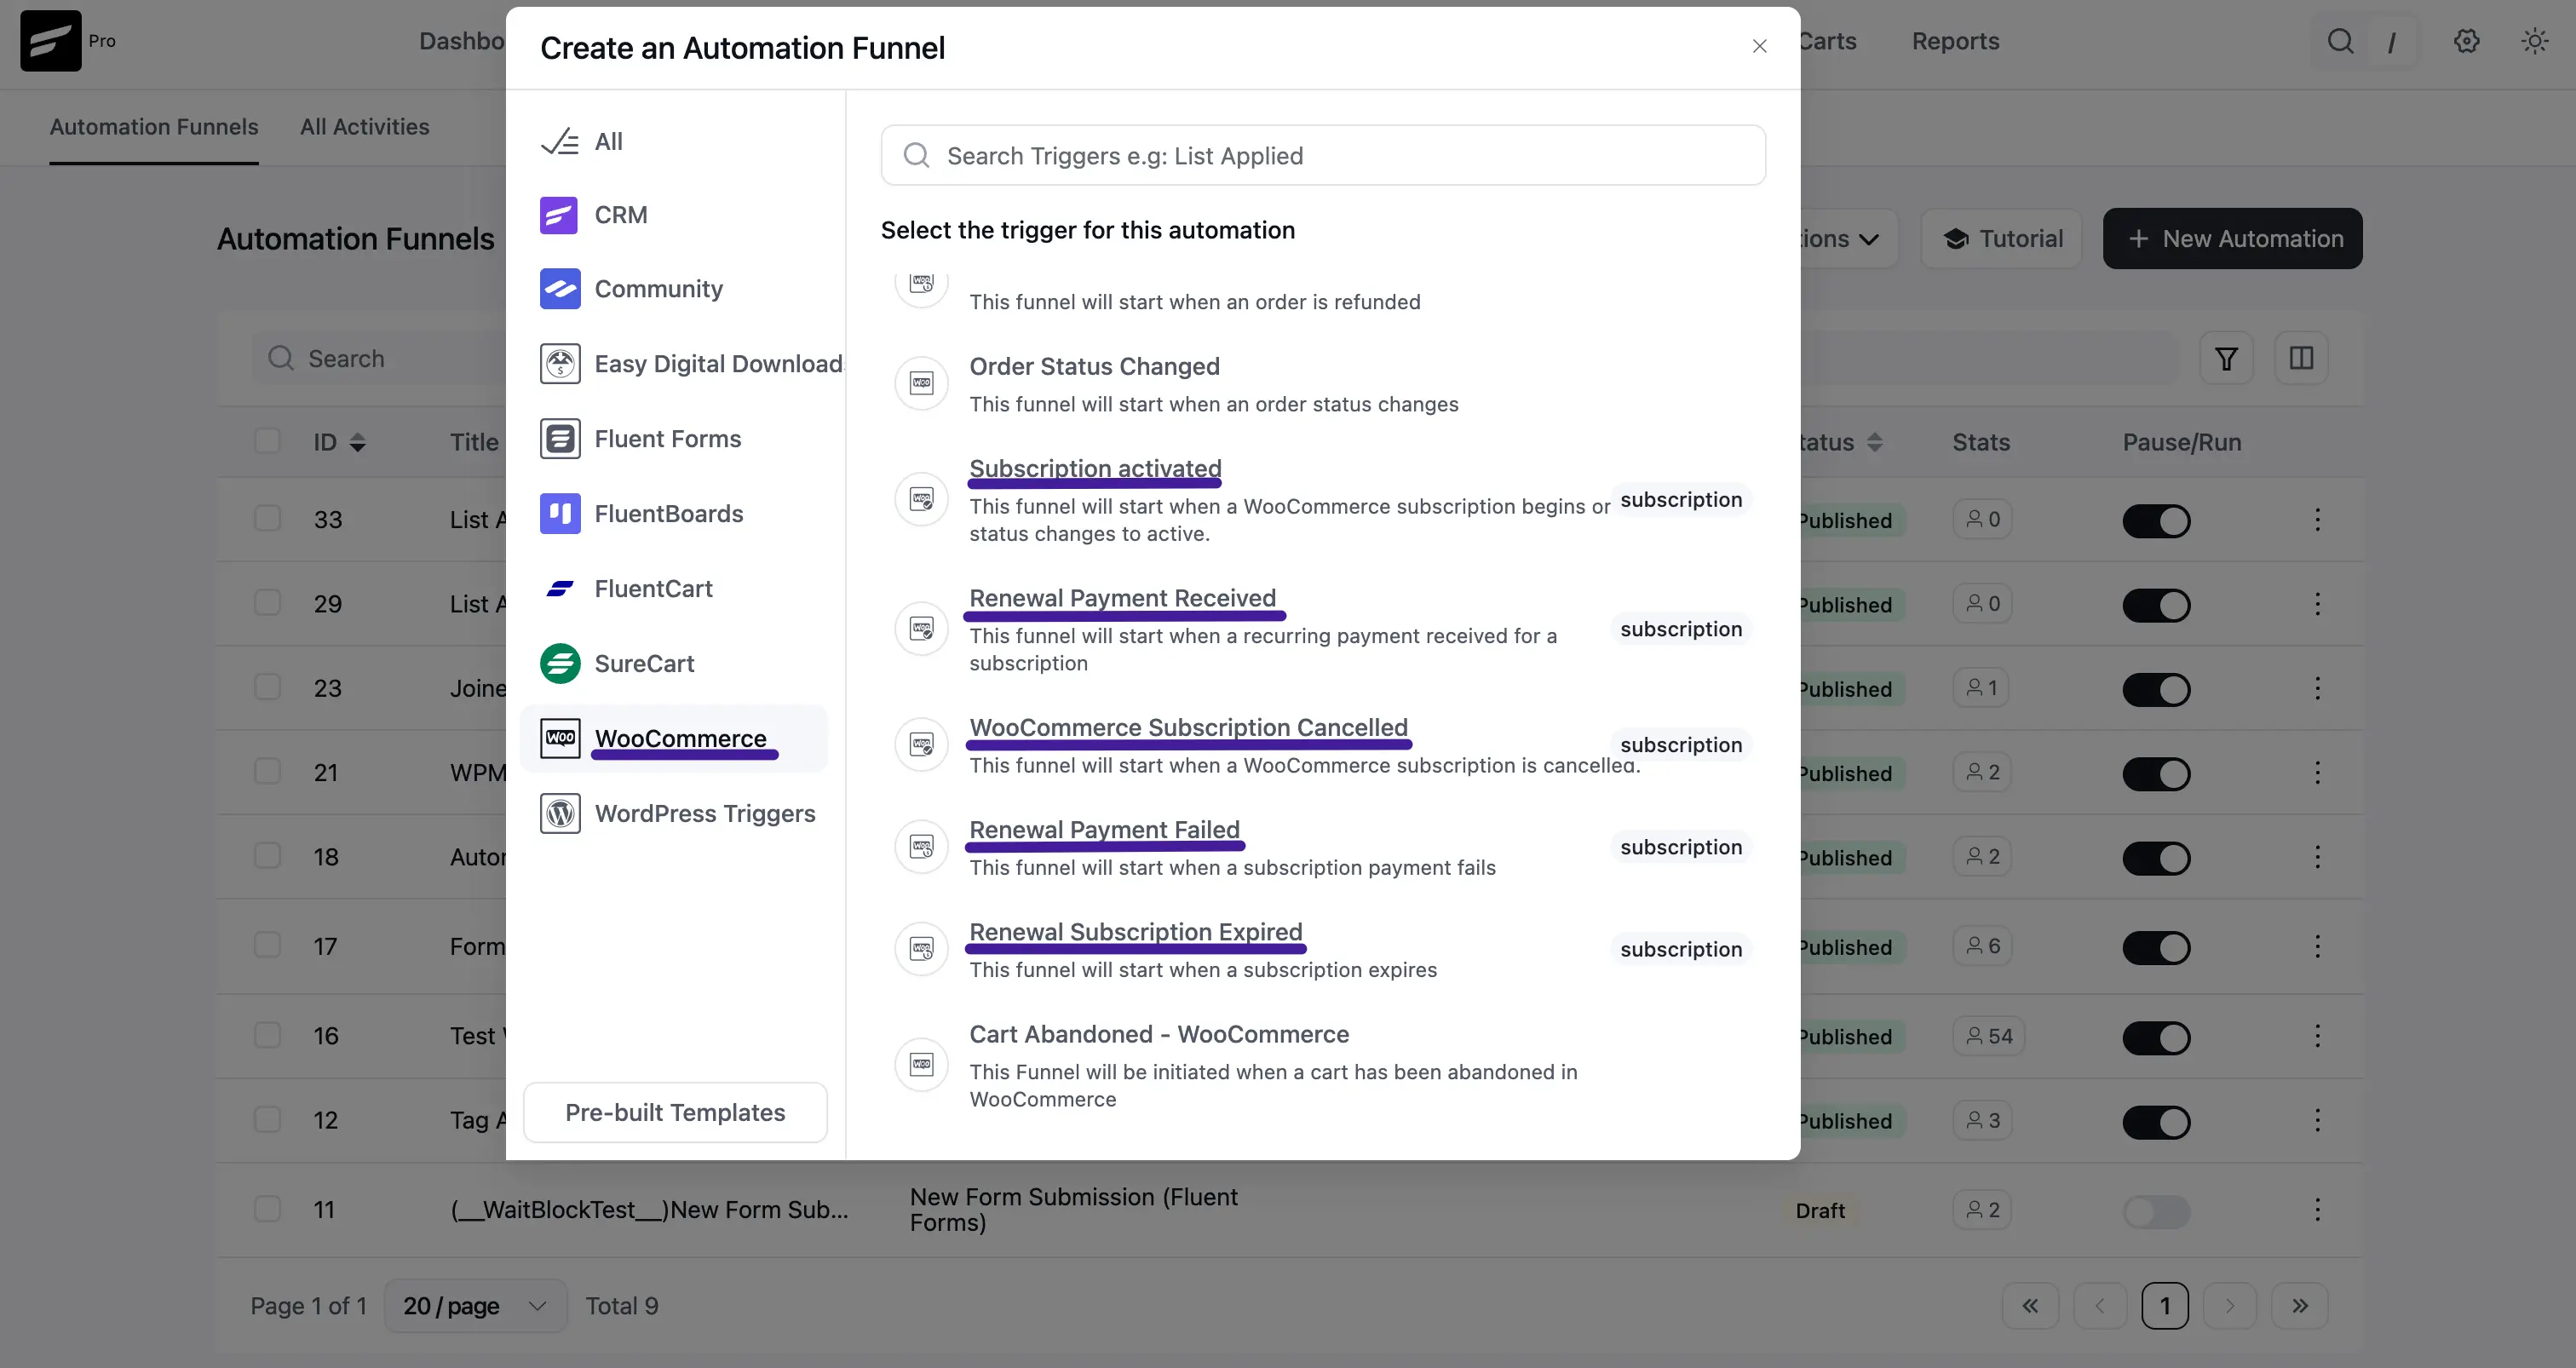This screenshot has height=1368, width=2576.
Task: Click title of funnel 11 WaitBlockTest
Action: click(x=649, y=1210)
